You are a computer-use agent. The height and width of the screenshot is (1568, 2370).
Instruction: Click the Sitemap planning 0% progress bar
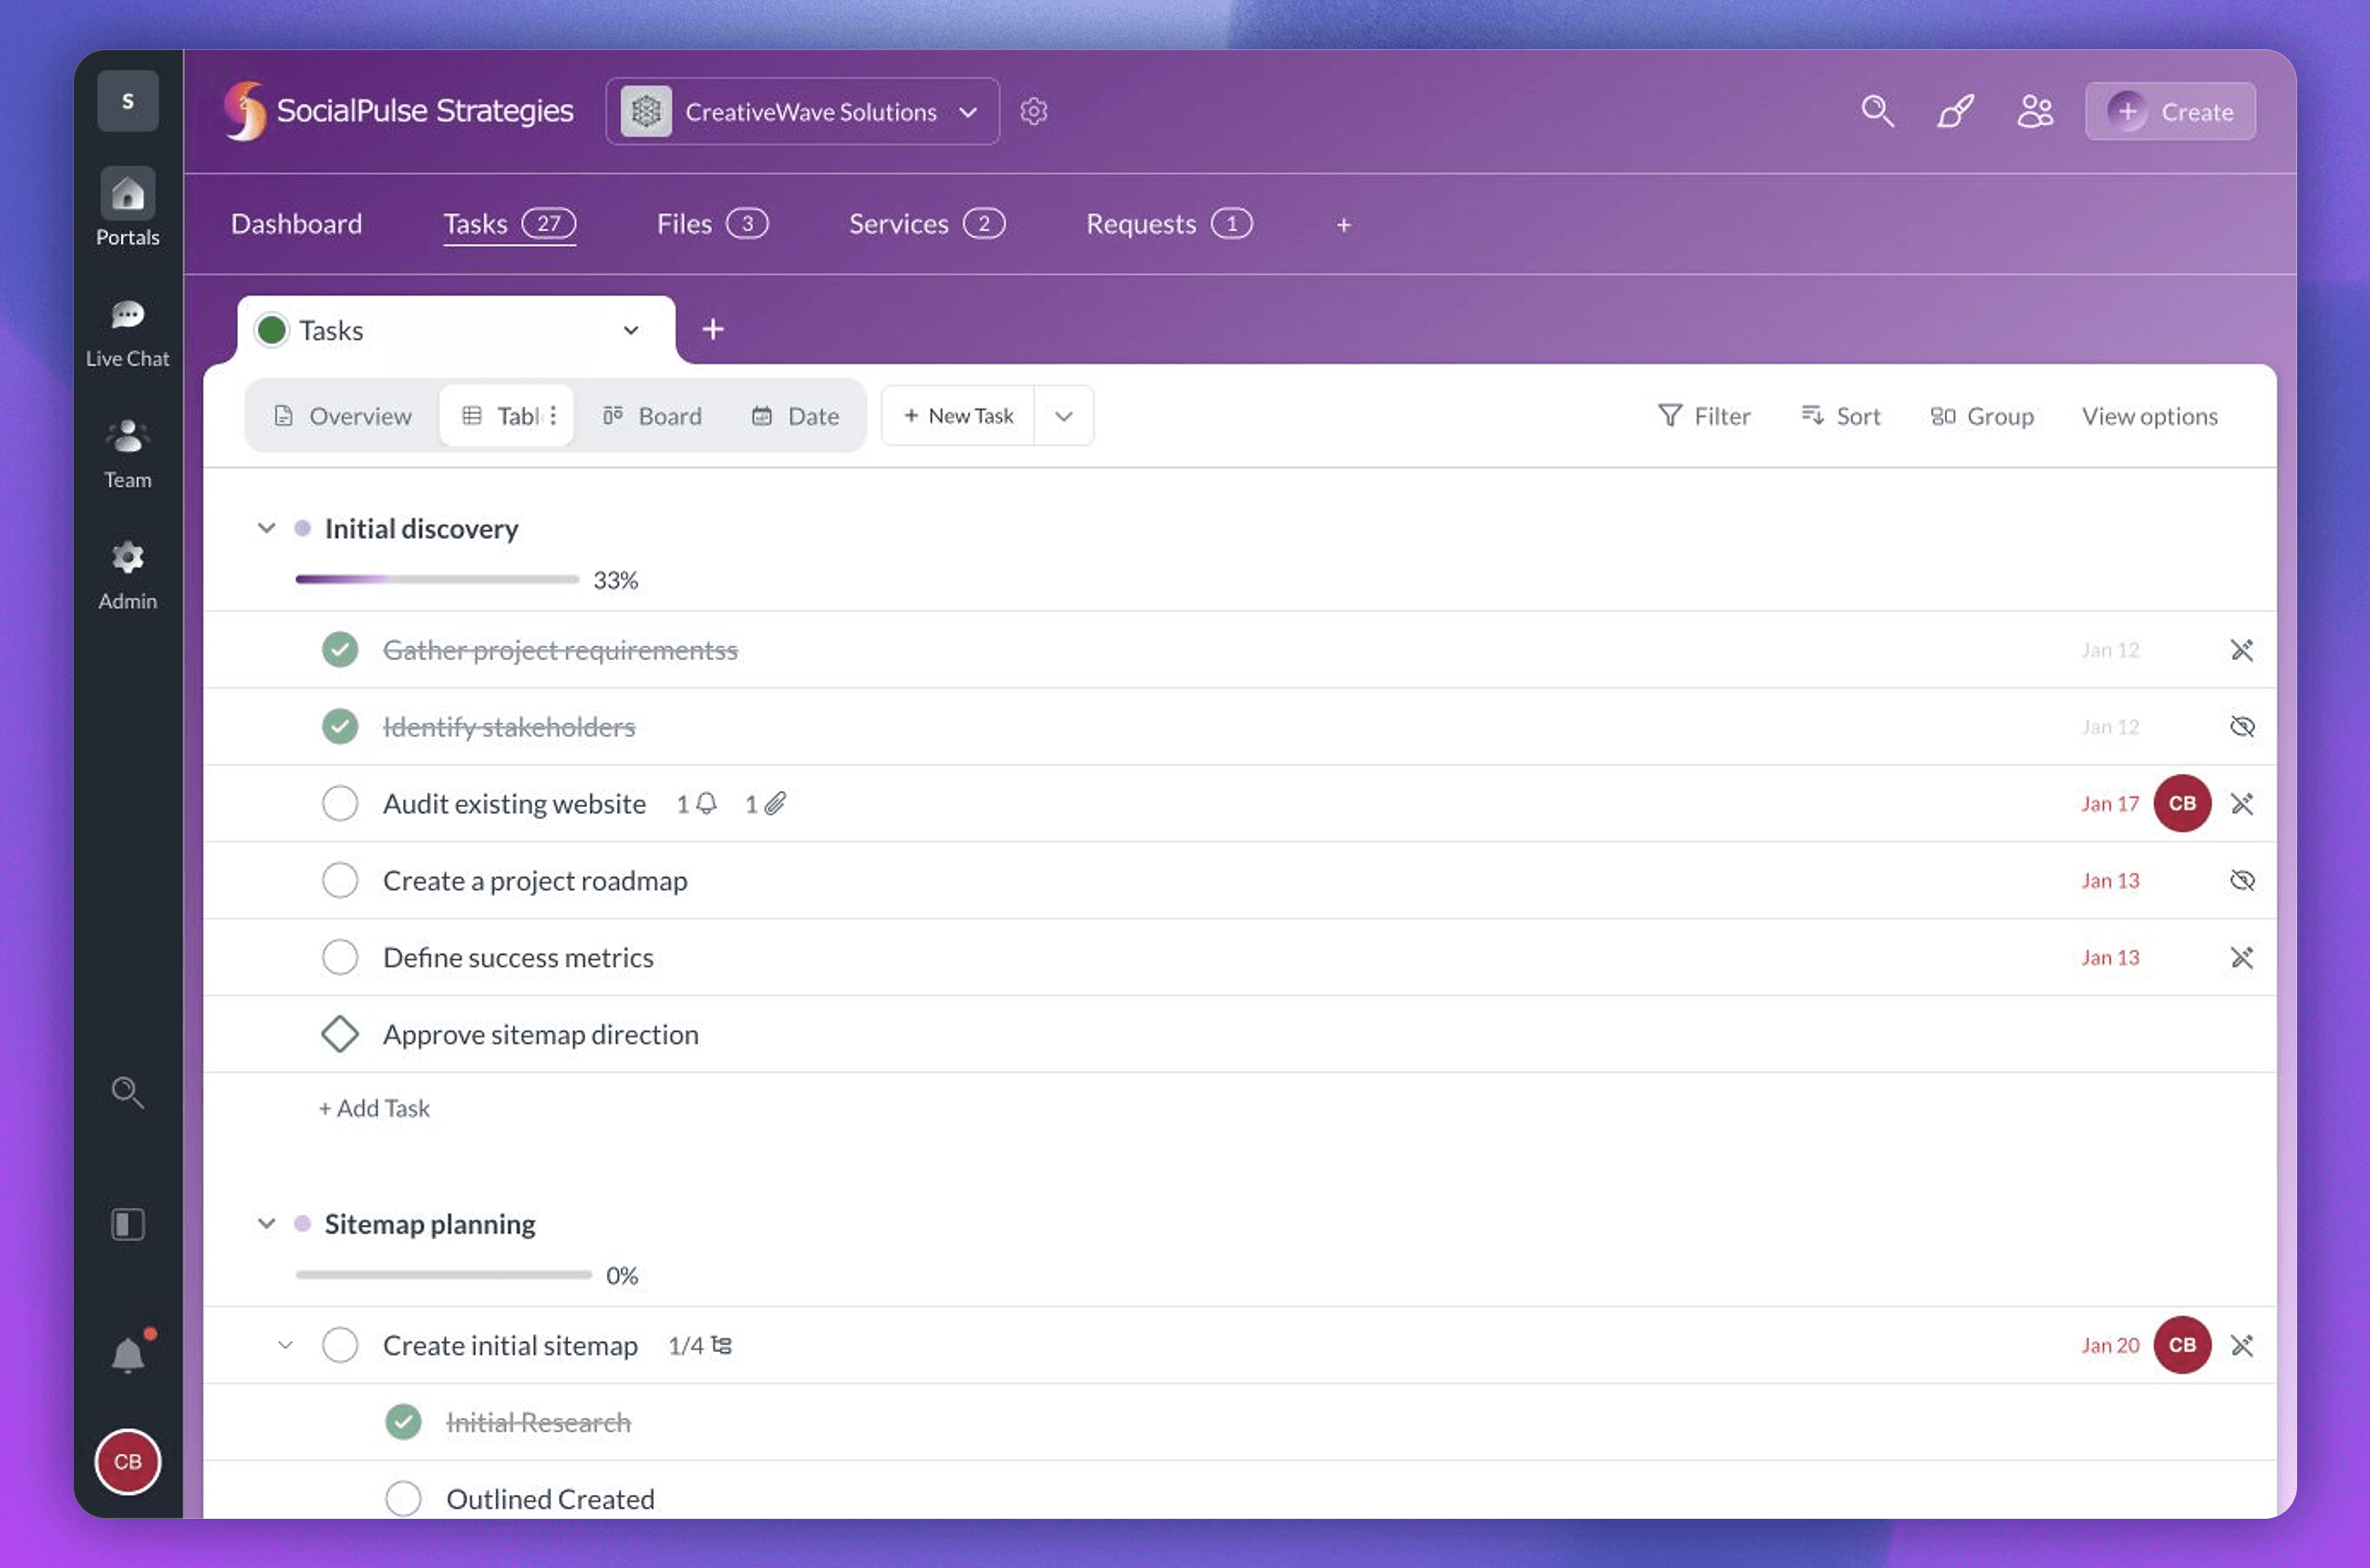click(444, 1275)
